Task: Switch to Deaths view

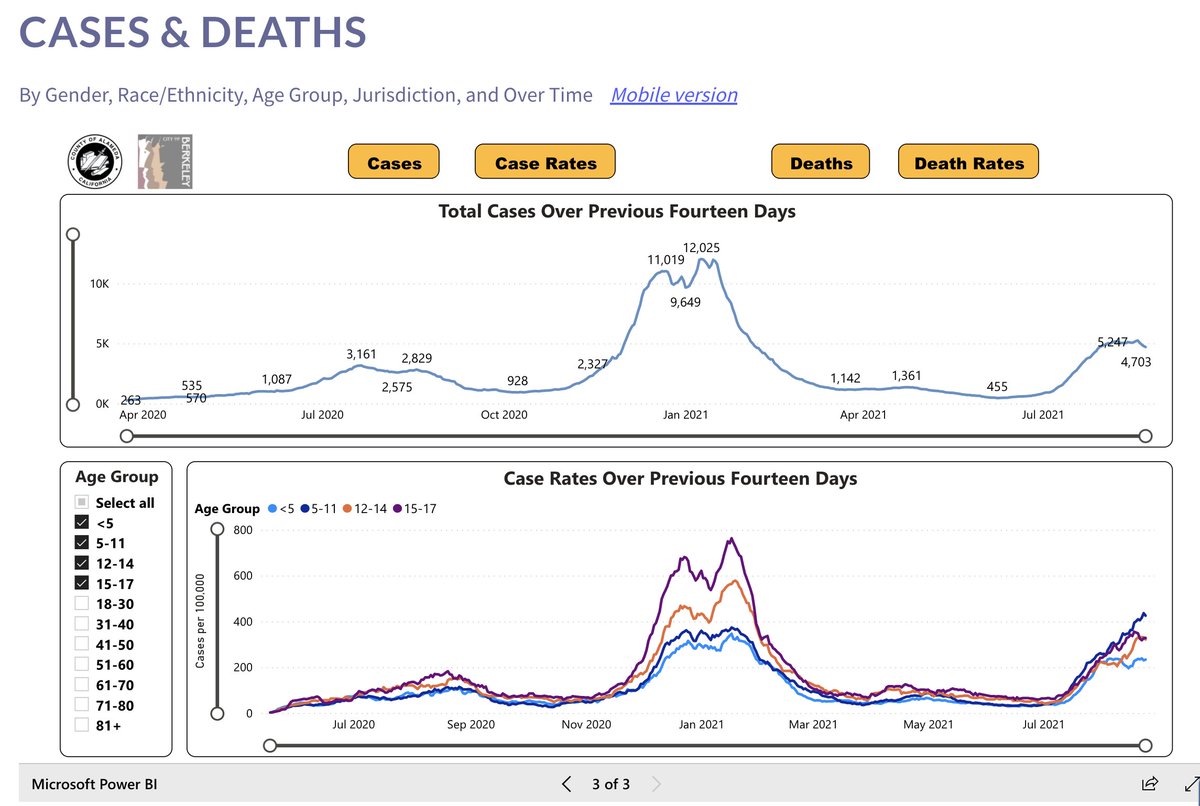Action: point(820,163)
